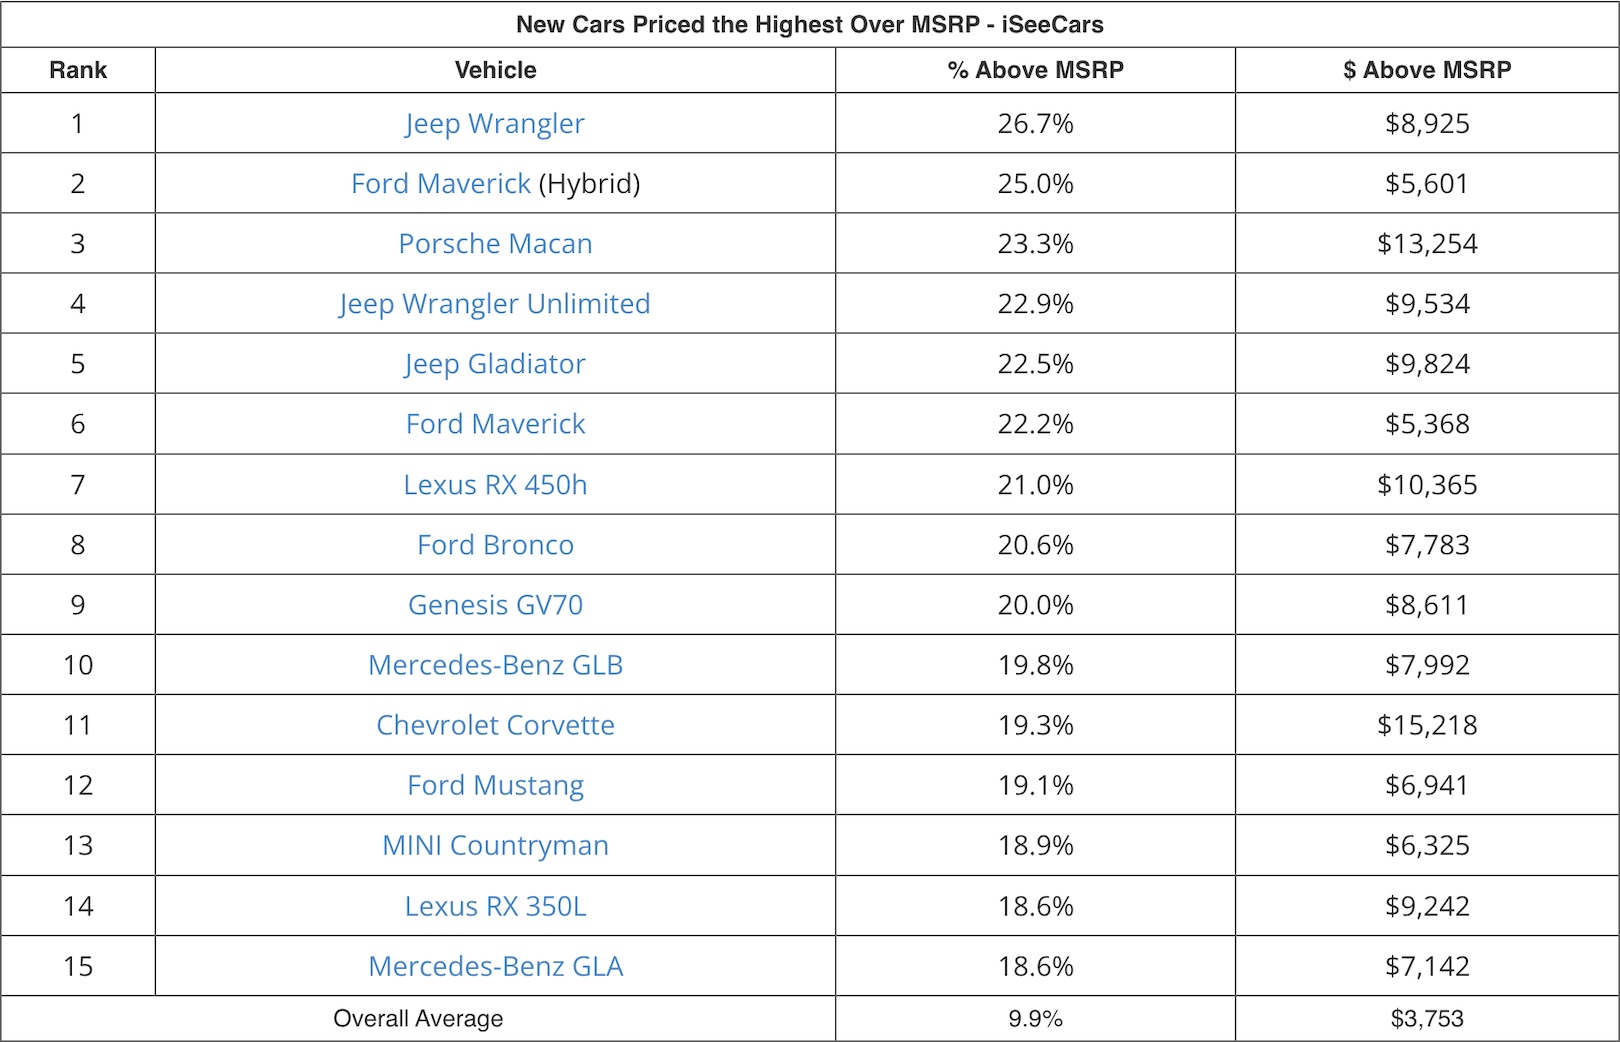Select the Jeep Wrangler Unlimited link

[495, 304]
